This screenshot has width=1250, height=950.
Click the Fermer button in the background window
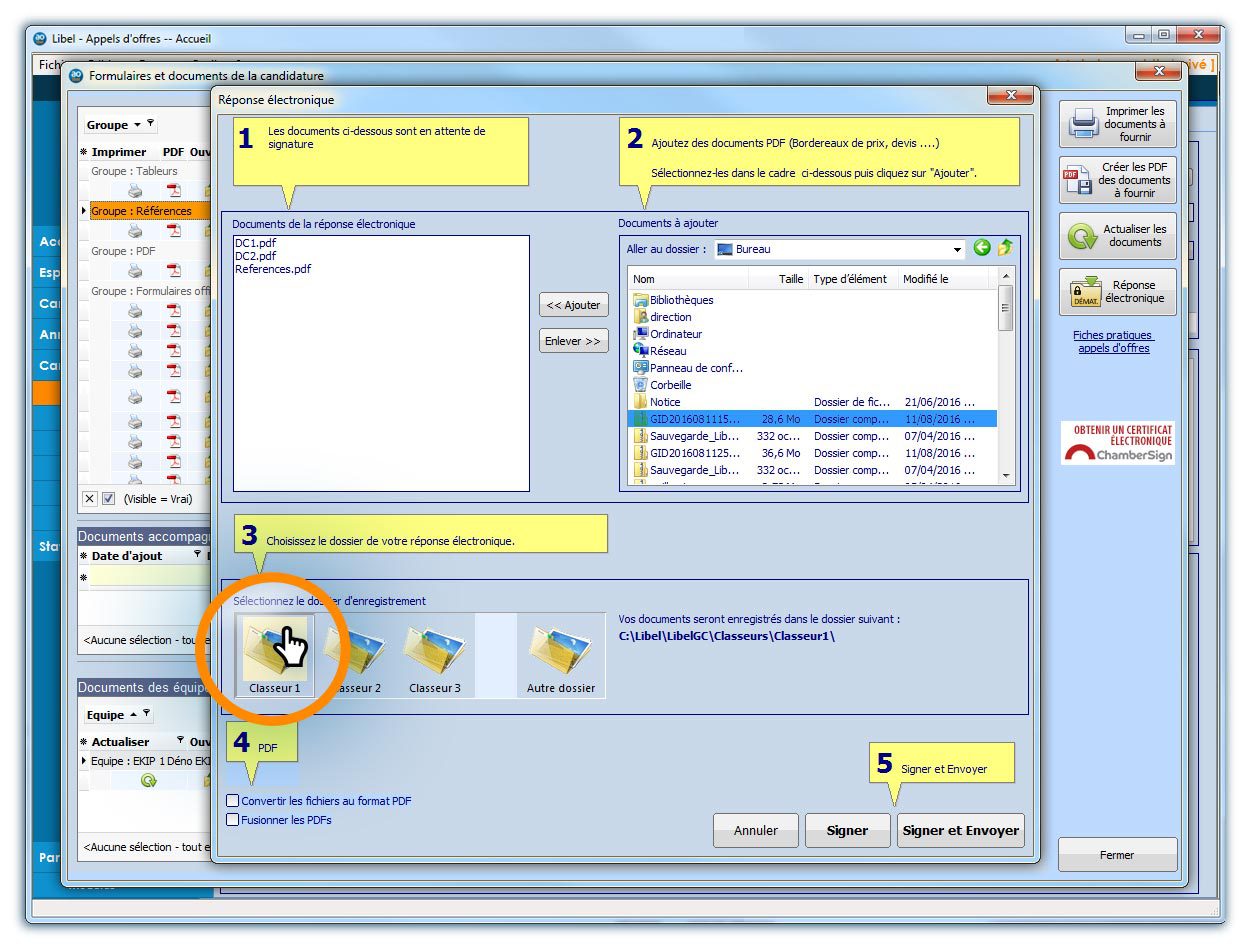pyautogui.click(x=1117, y=855)
